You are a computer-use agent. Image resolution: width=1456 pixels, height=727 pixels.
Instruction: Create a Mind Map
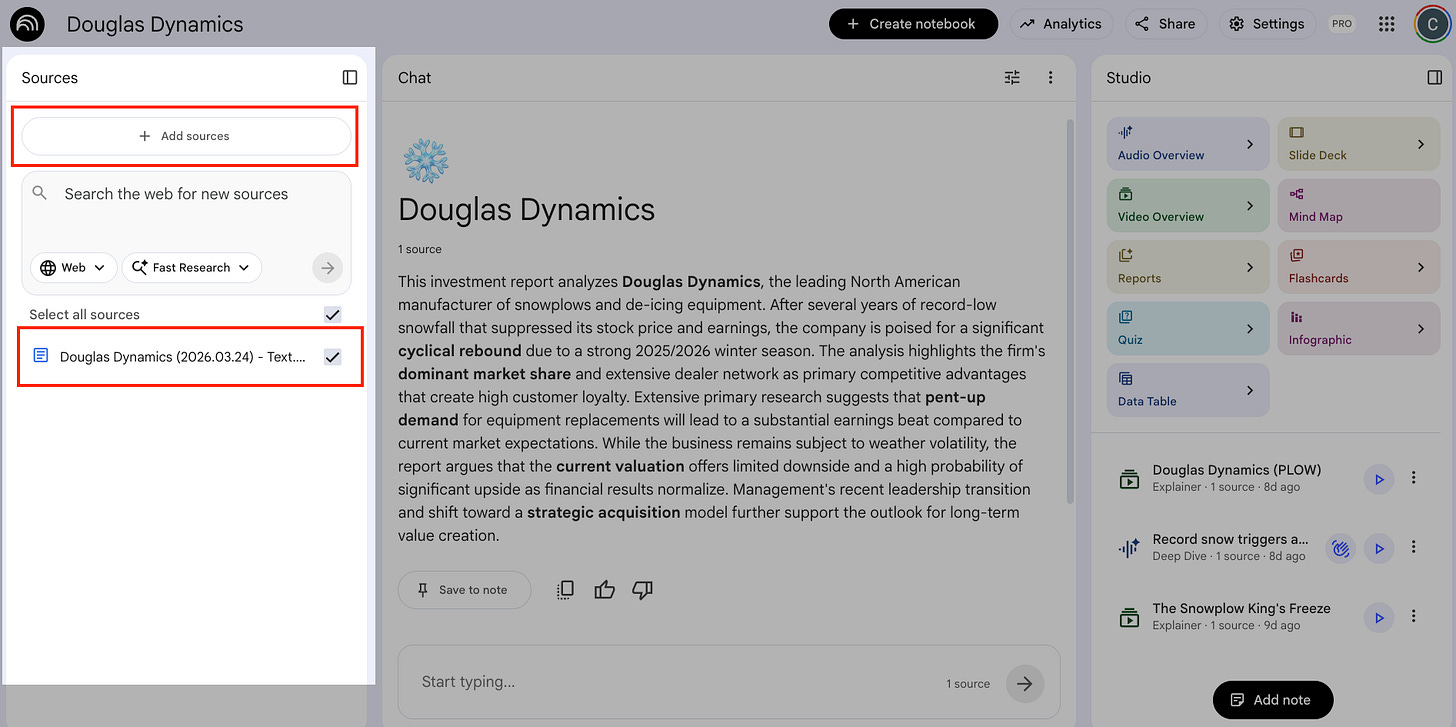(1358, 205)
